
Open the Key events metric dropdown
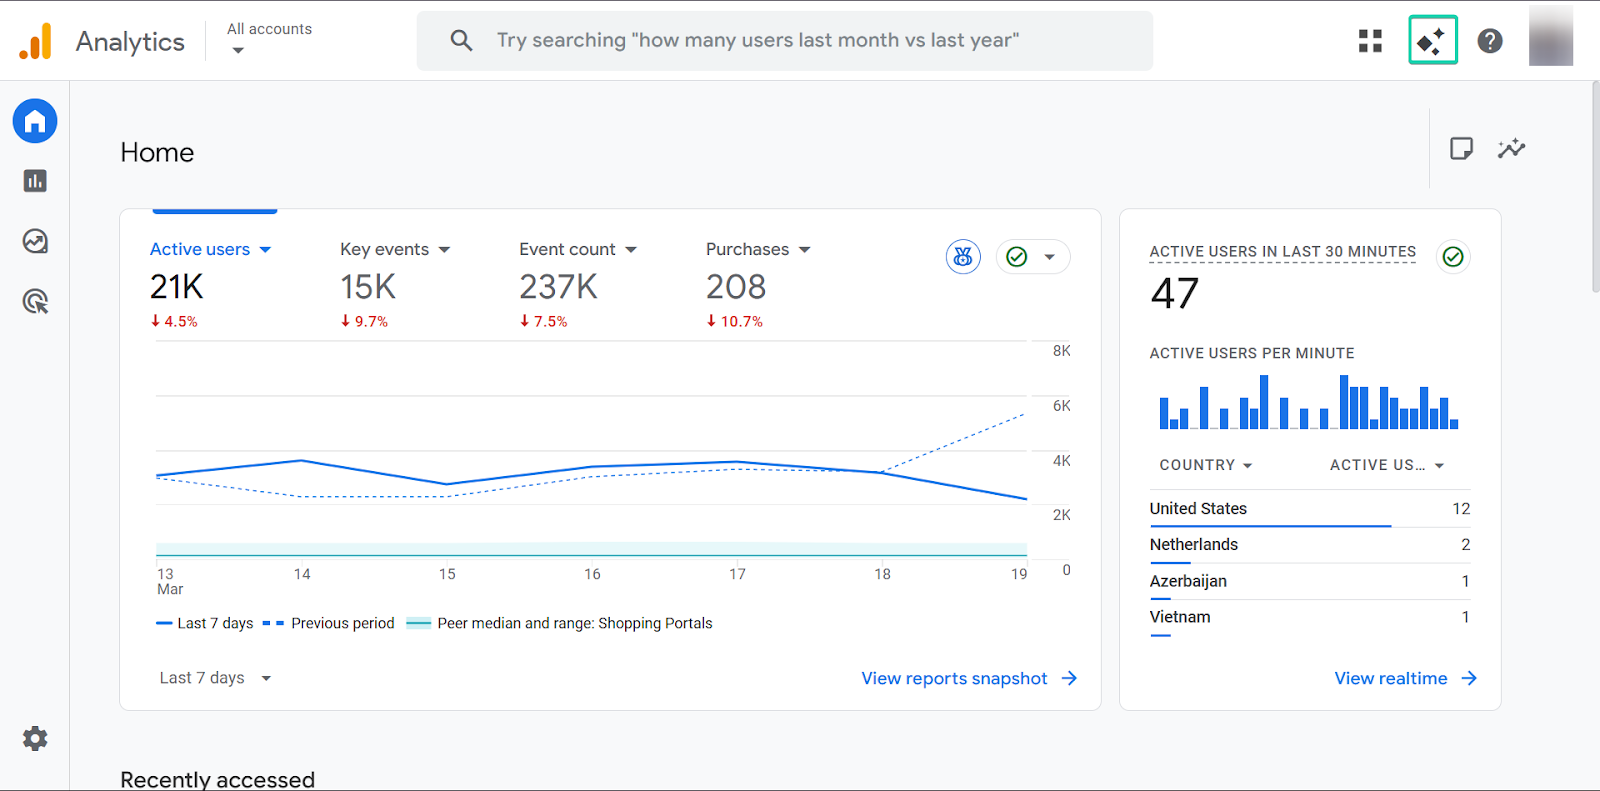[x=395, y=249]
